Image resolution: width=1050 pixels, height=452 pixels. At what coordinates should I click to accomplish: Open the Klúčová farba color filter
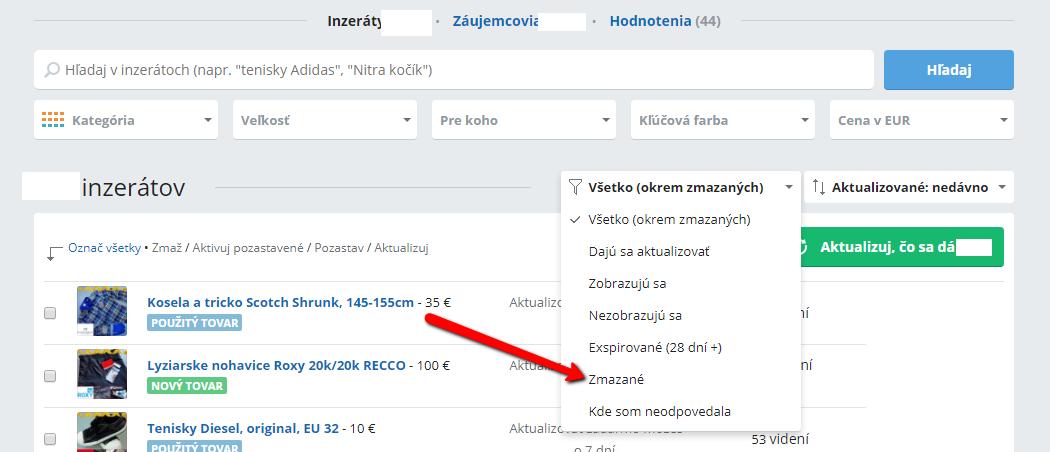[722, 120]
